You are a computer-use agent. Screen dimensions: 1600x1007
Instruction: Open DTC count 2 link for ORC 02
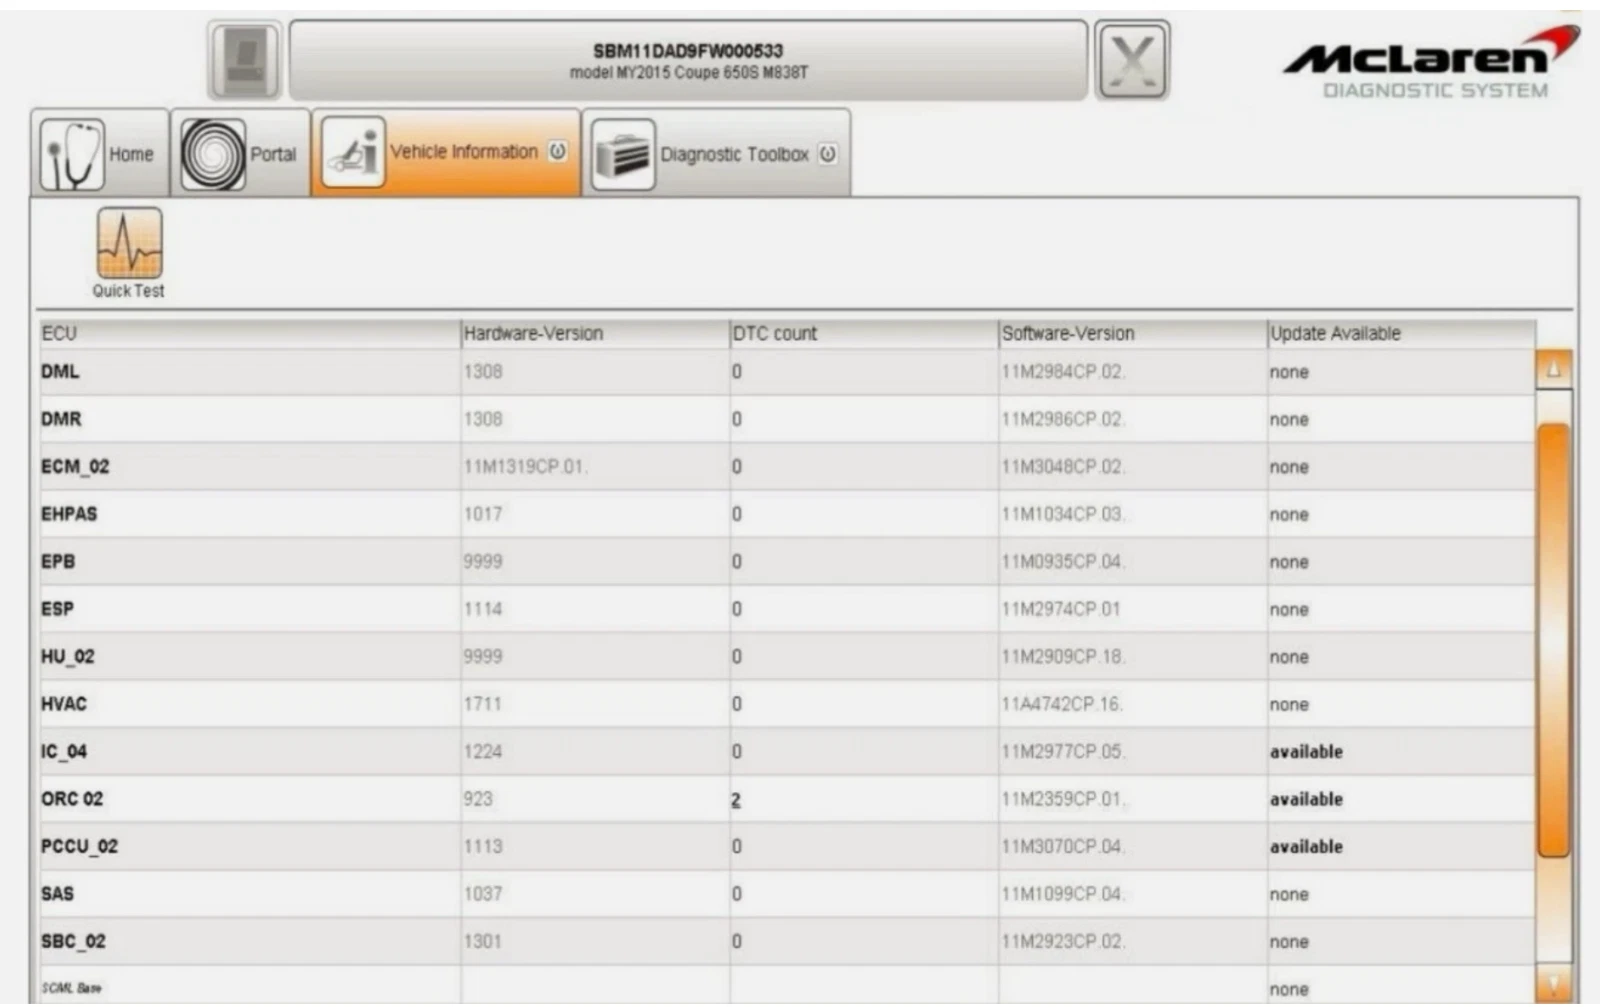point(736,800)
